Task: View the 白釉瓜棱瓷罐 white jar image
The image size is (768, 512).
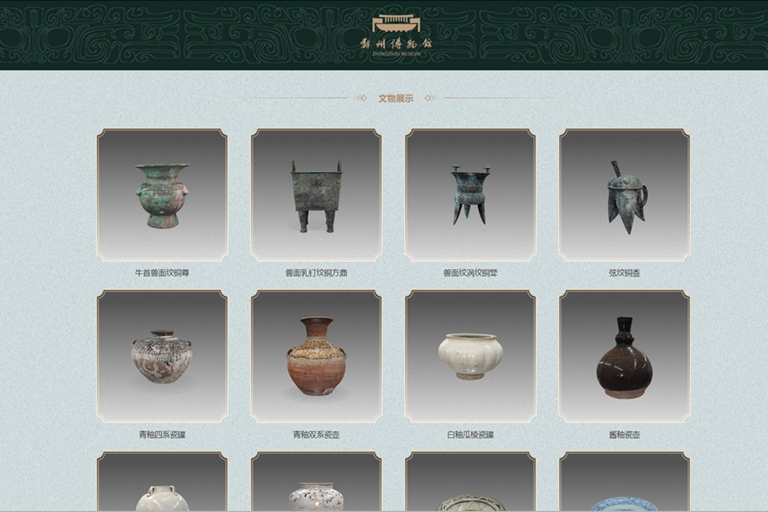Action: (470, 356)
